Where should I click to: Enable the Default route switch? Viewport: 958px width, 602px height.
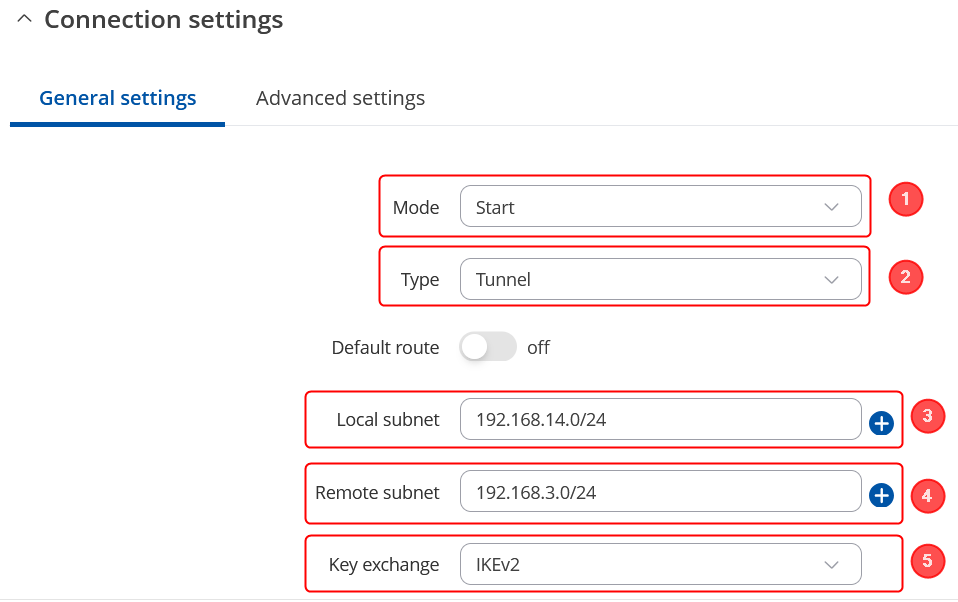pyautogui.click(x=487, y=347)
